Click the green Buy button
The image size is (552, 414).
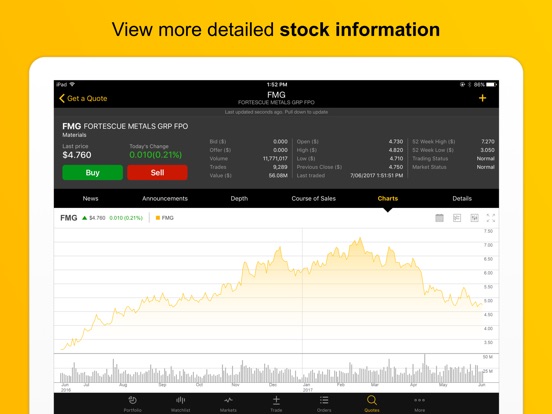(x=93, y=172)
